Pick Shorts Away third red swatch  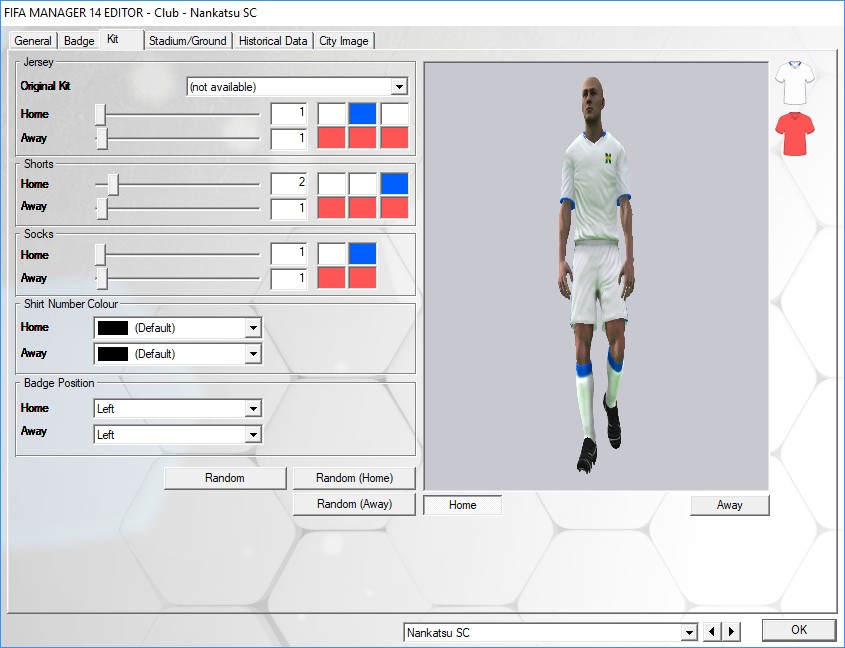(x=394, y=208)
